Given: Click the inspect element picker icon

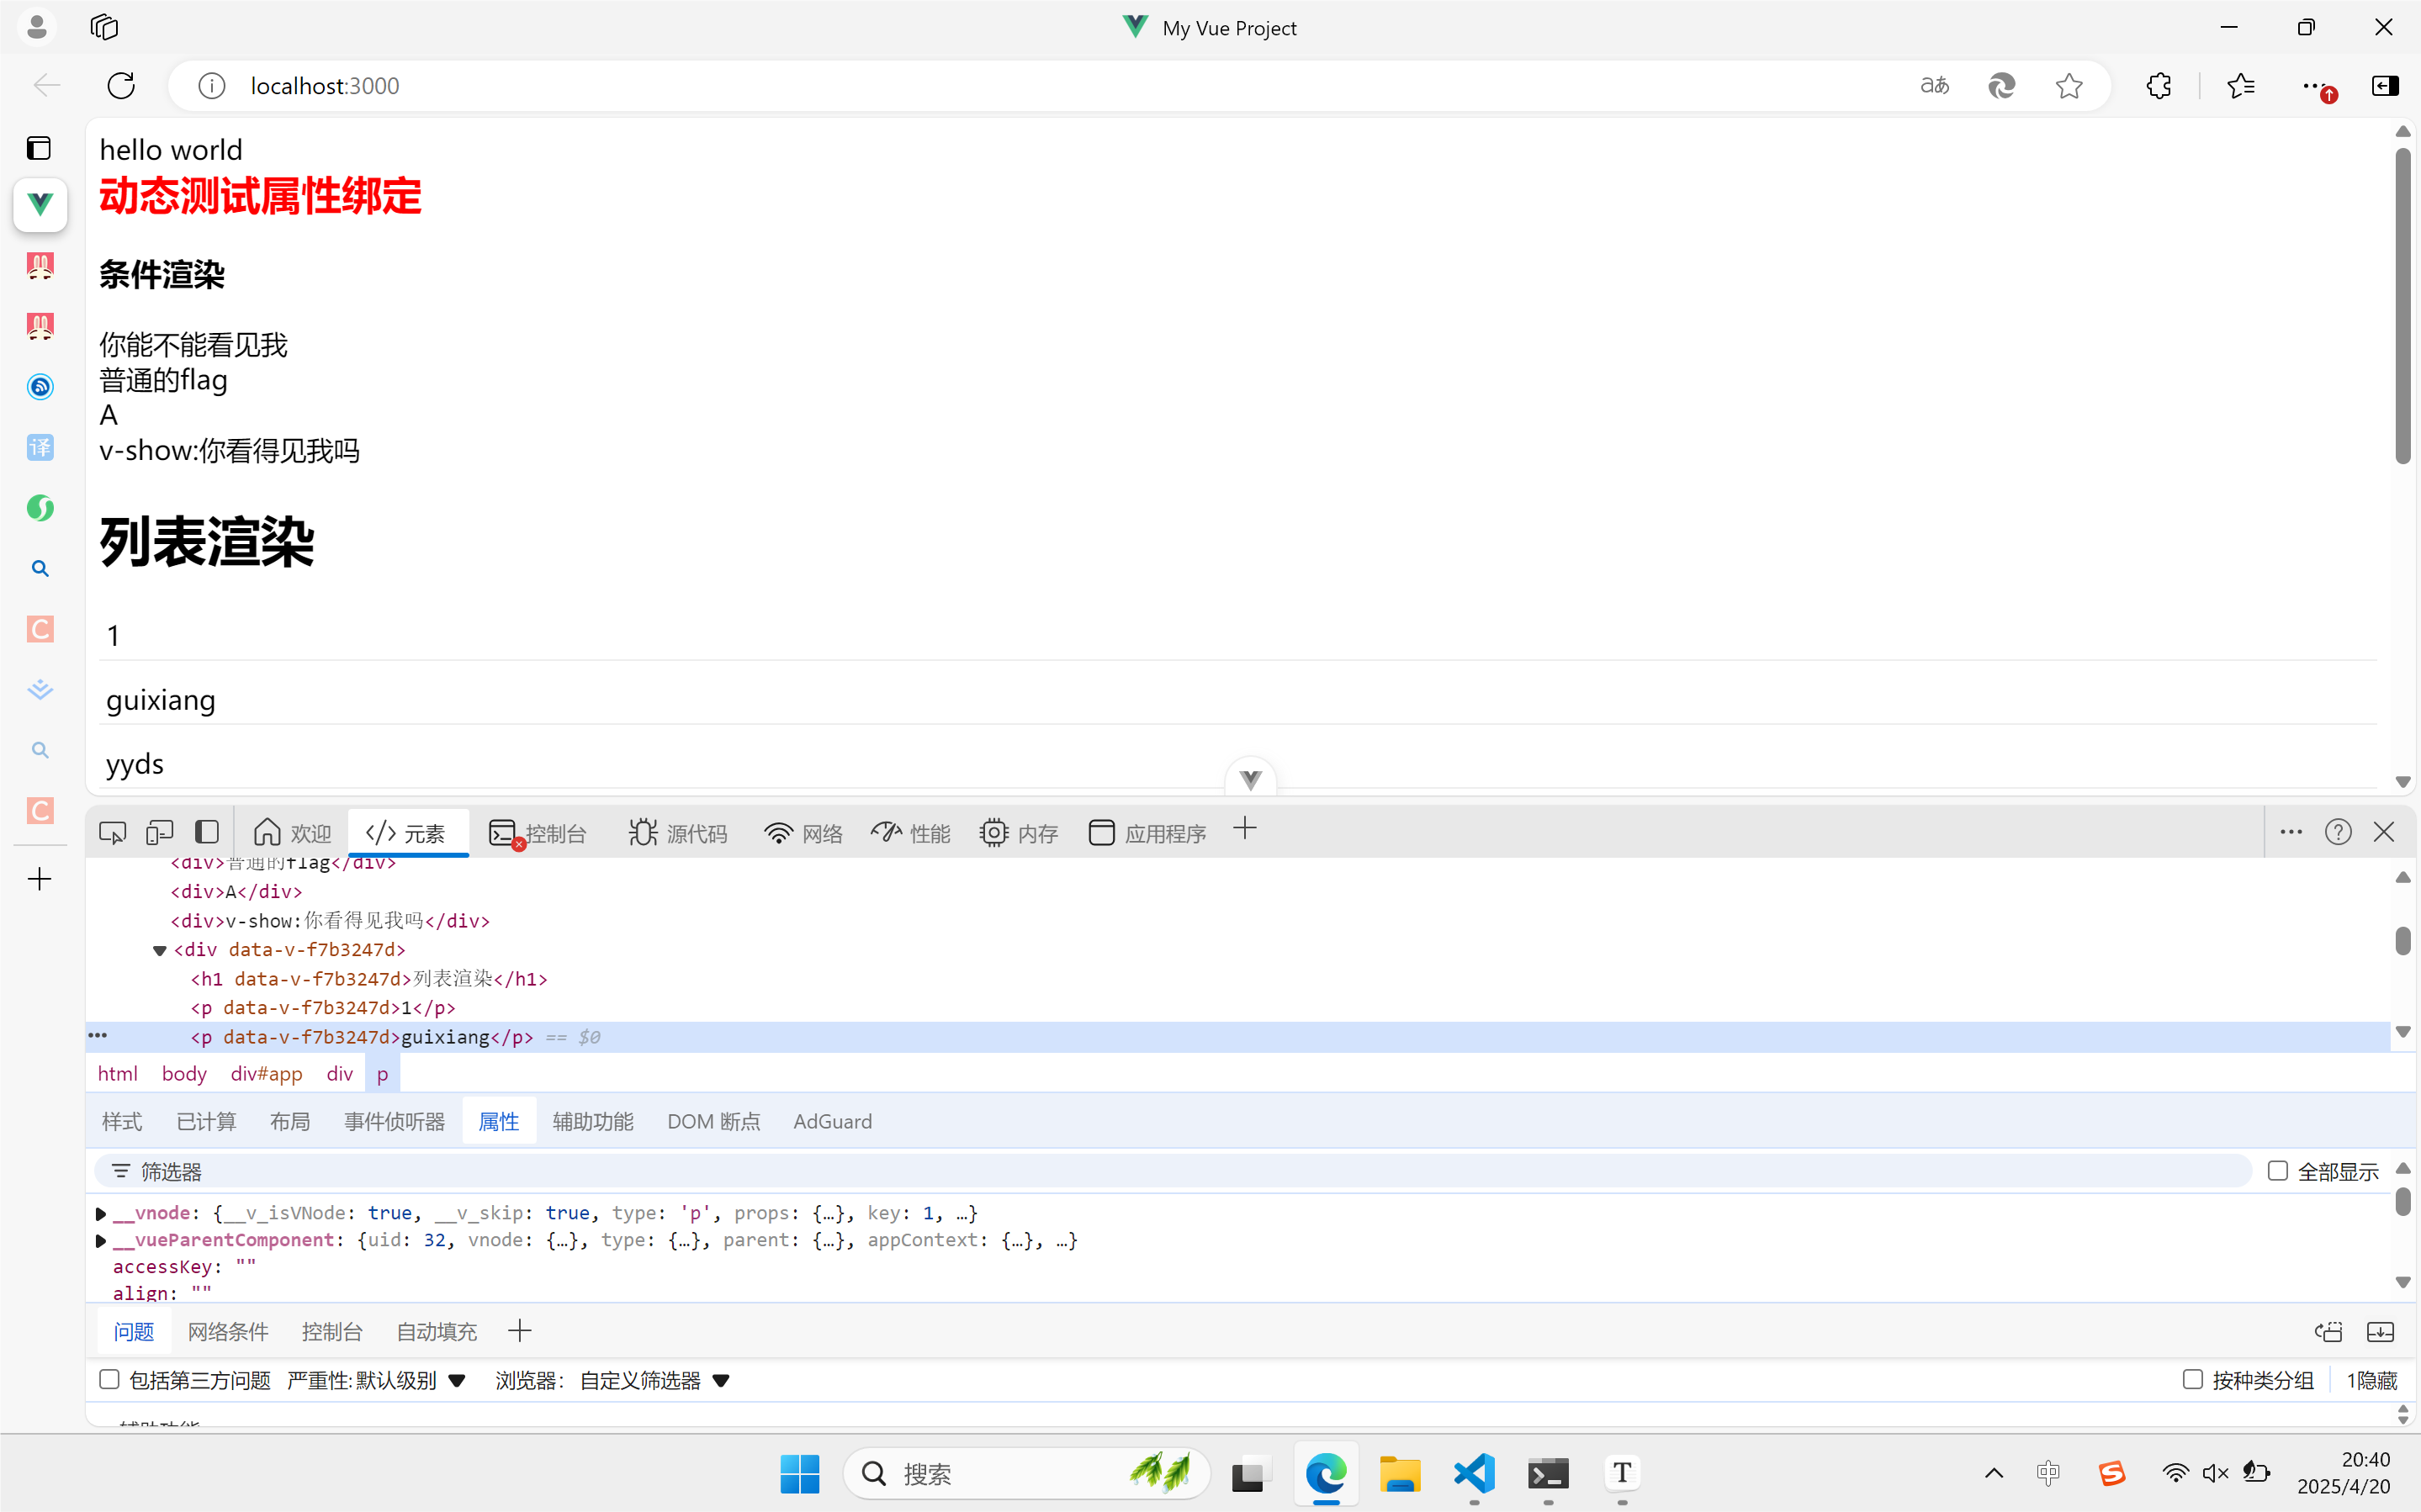Looking at the screenshot, I should 113,832.
